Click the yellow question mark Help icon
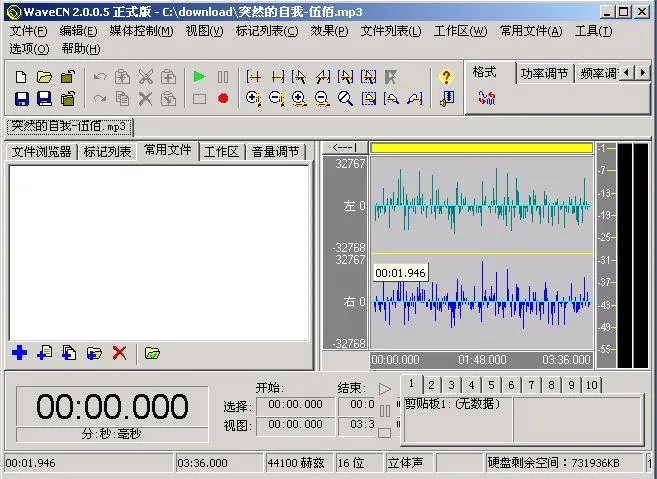This screenshot has width=657, height=479. tap(446, 77)
